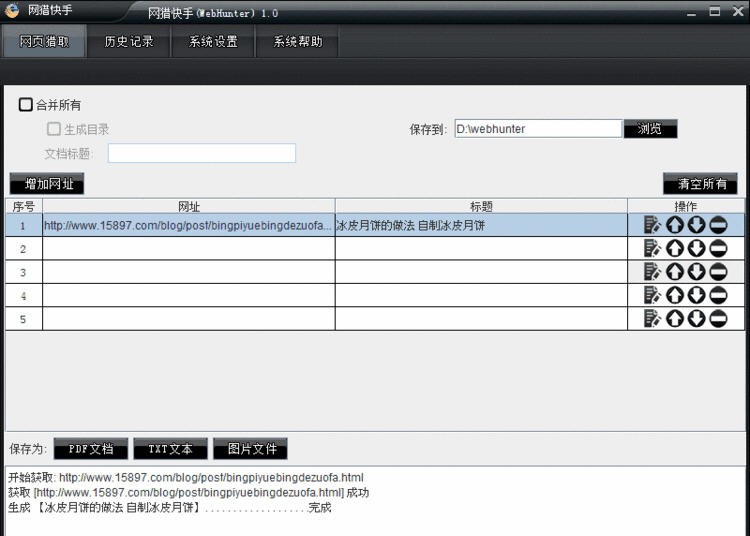
Task: Move row 4 down with arrow icon
Action: click(x=696, y=295)
